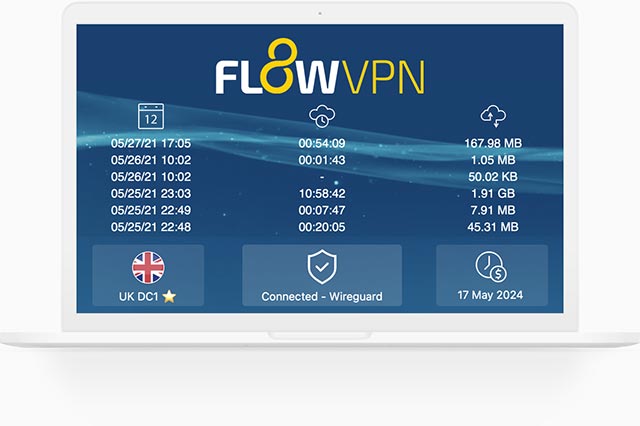Select the 05/25/21 22:49 session entry
This screenshot has width=640, height=426.
click(x=151, y=210)
